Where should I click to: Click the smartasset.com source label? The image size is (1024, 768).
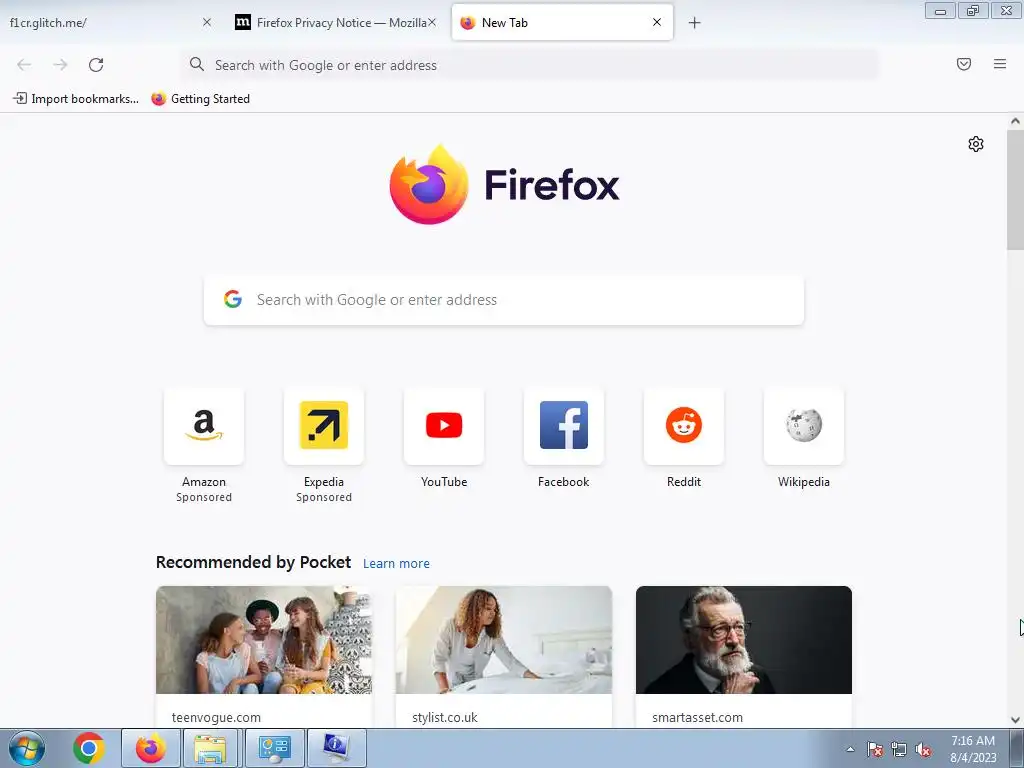pos(697,717)
